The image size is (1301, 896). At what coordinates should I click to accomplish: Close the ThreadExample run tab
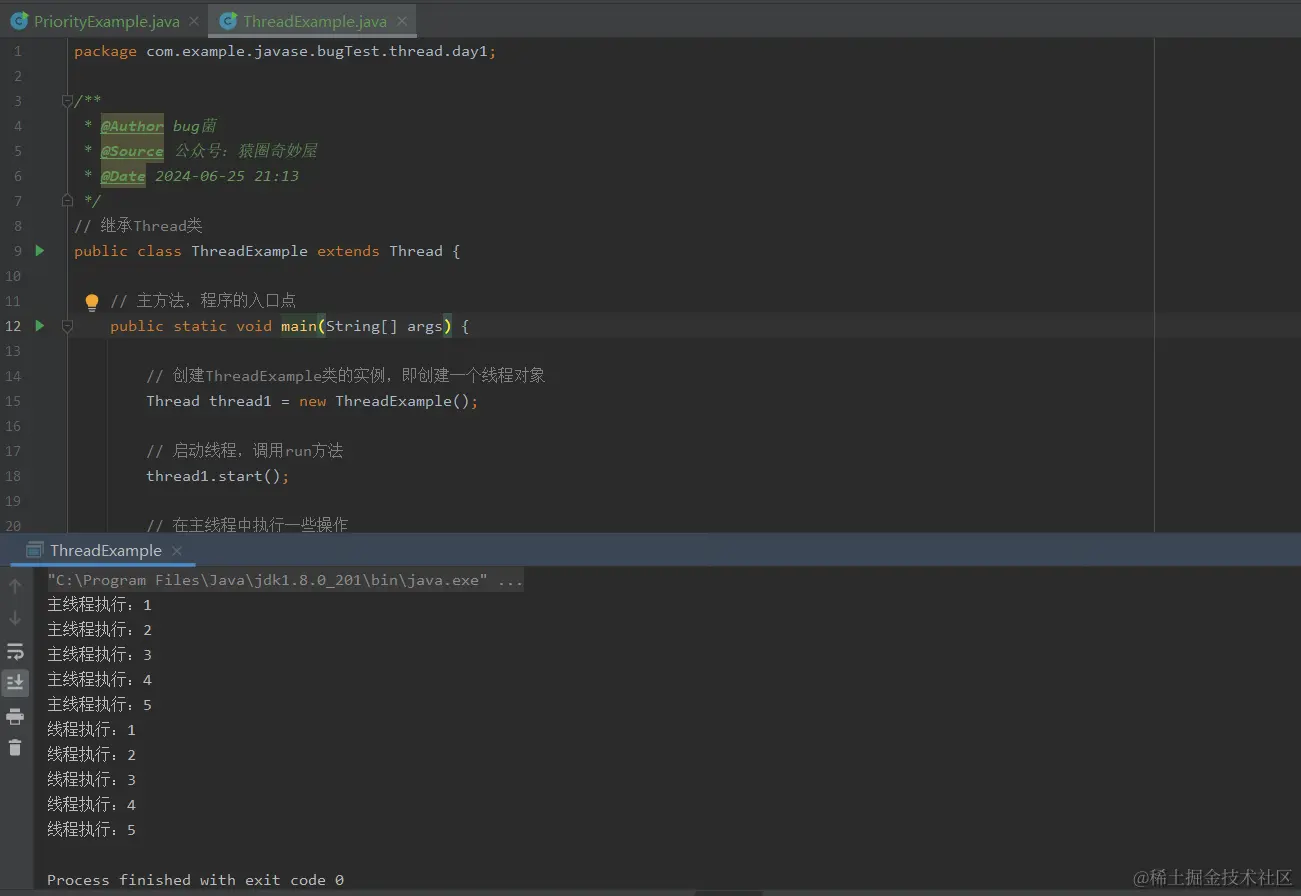pyautogui.click(x=177, y=551)
